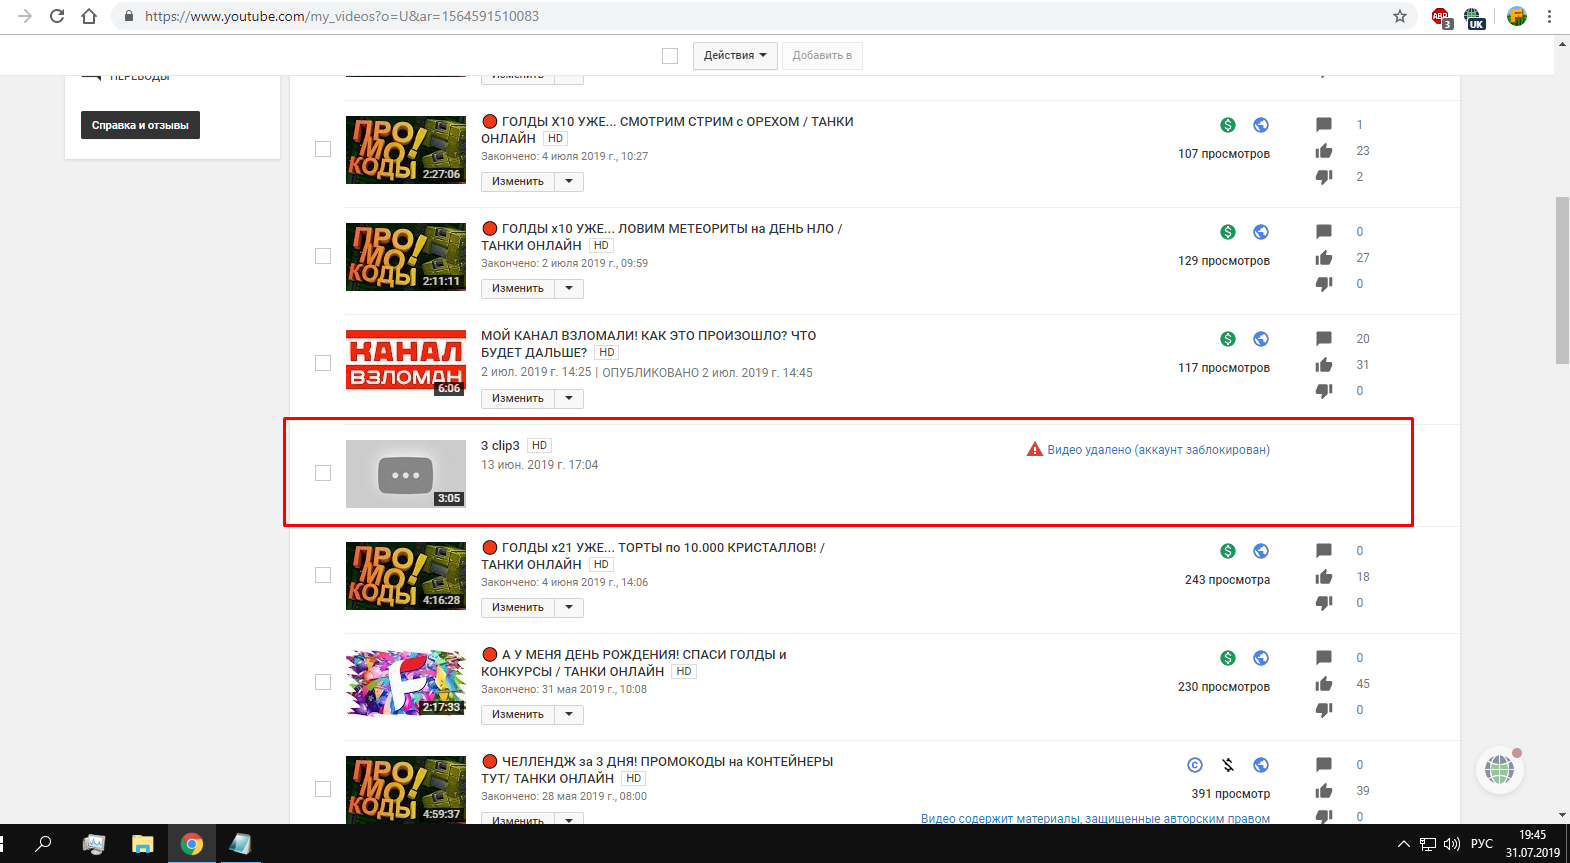Switch to Chrome from taskbar
Image resolution: width=1570 pixels, height=863 pixels.
pyautogui.click(x=191, y=844)
